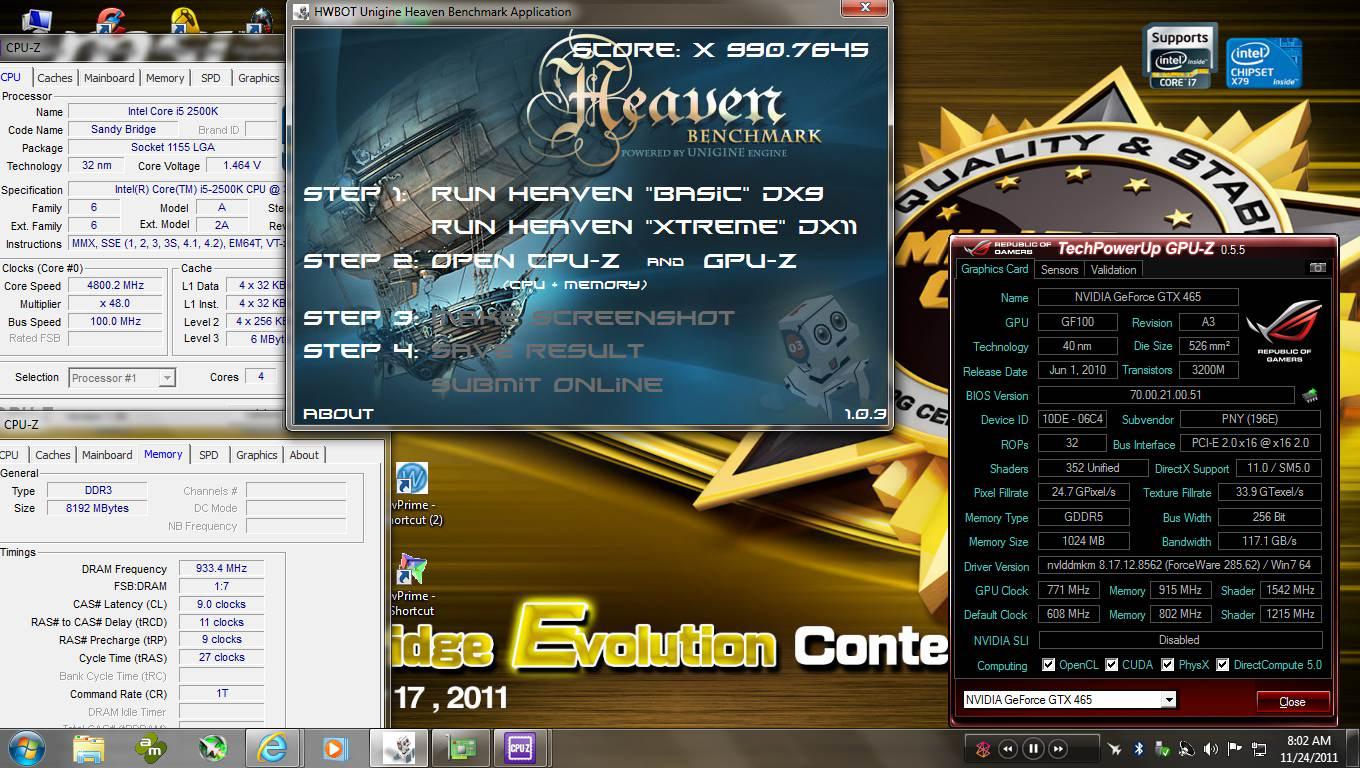Viewport: 1360px width, 768px height.
Task: Open the Action Center flag icon
Action: point(1235,748)
